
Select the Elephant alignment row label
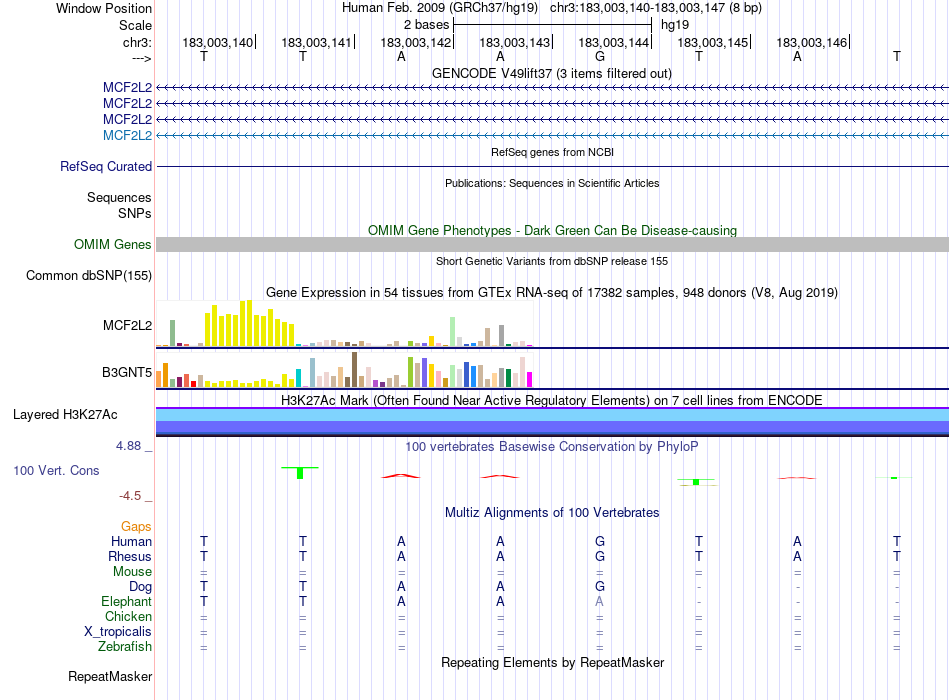(x=126, y=601)
